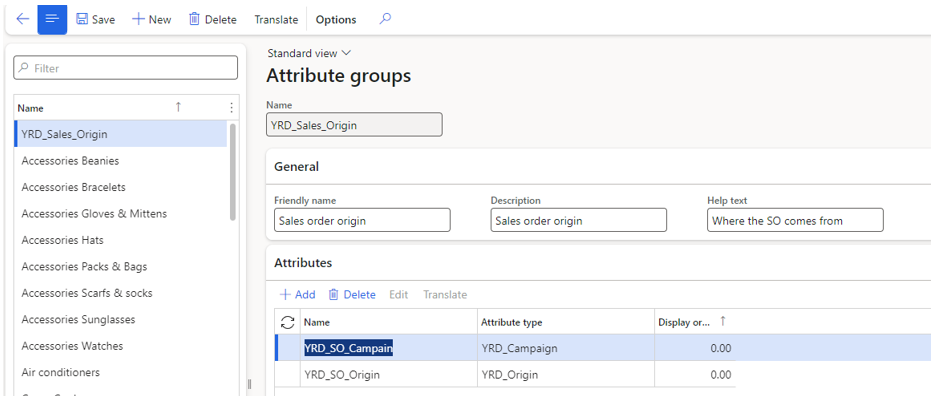Click the YRD_Origin attribute type cell
The height and width of the screenshot is (396, 931).
coord(566,375)
